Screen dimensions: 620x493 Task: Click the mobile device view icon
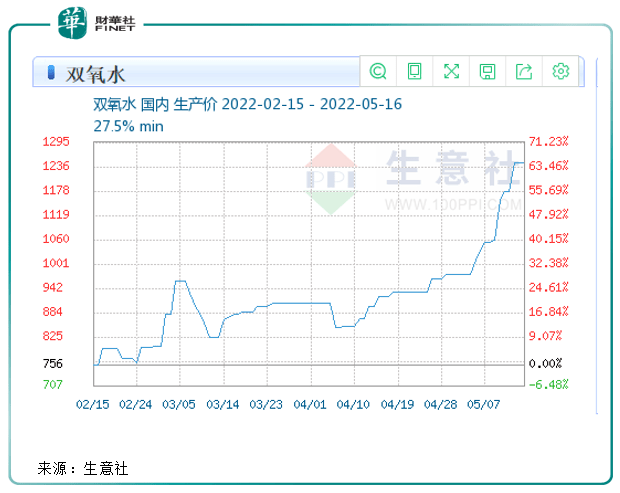point(414,72)
